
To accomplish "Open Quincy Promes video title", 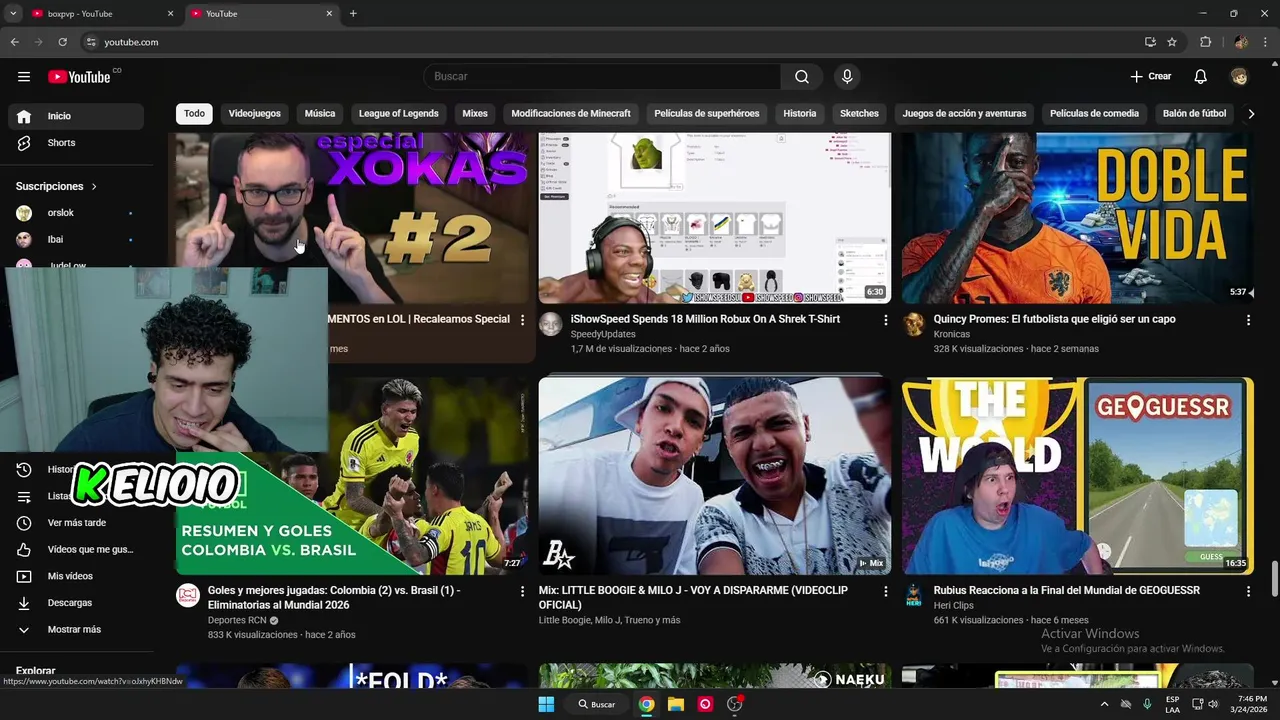I will pyautogui.click(x=1054, y=320).
